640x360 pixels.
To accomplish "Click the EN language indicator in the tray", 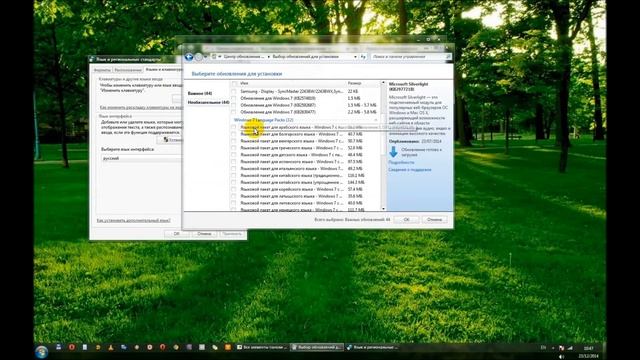I will 543,348.
